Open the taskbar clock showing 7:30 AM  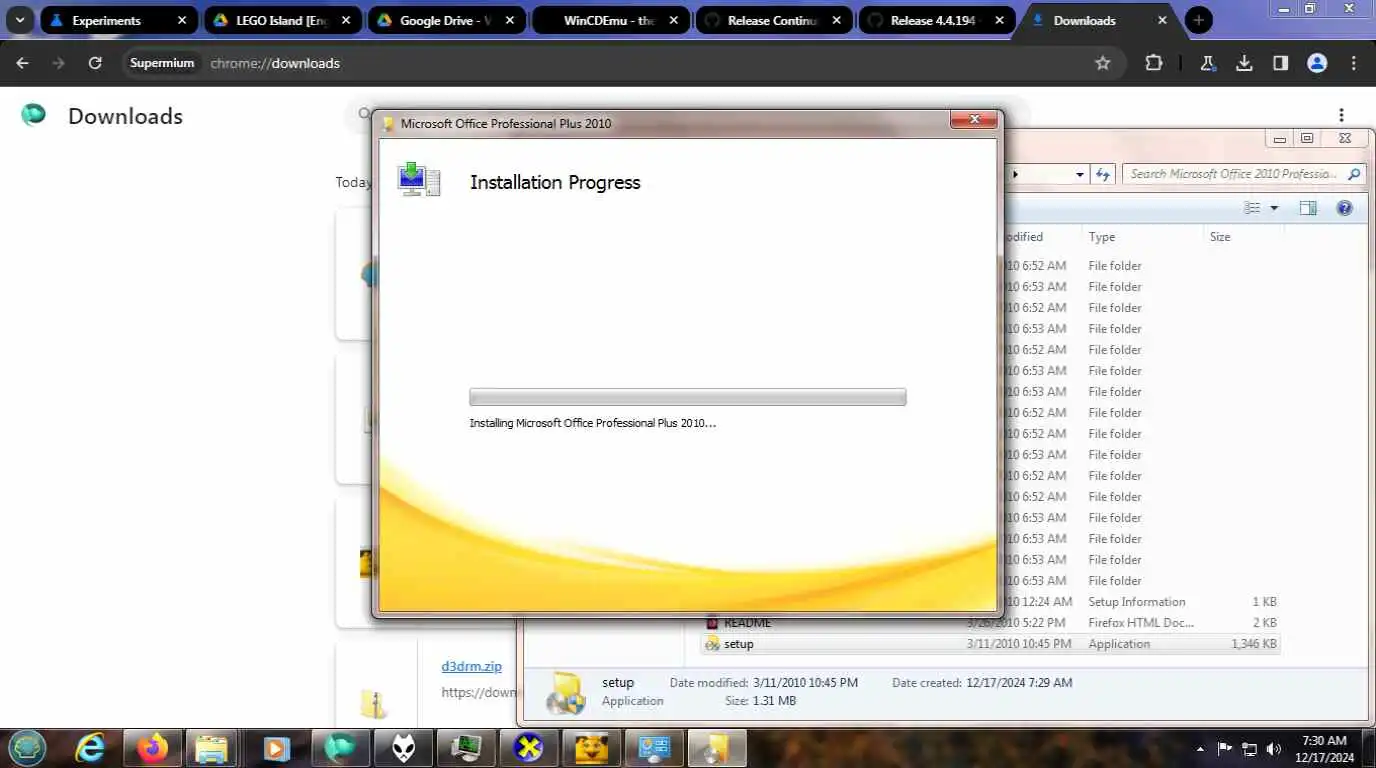(x=1325, y=748)
